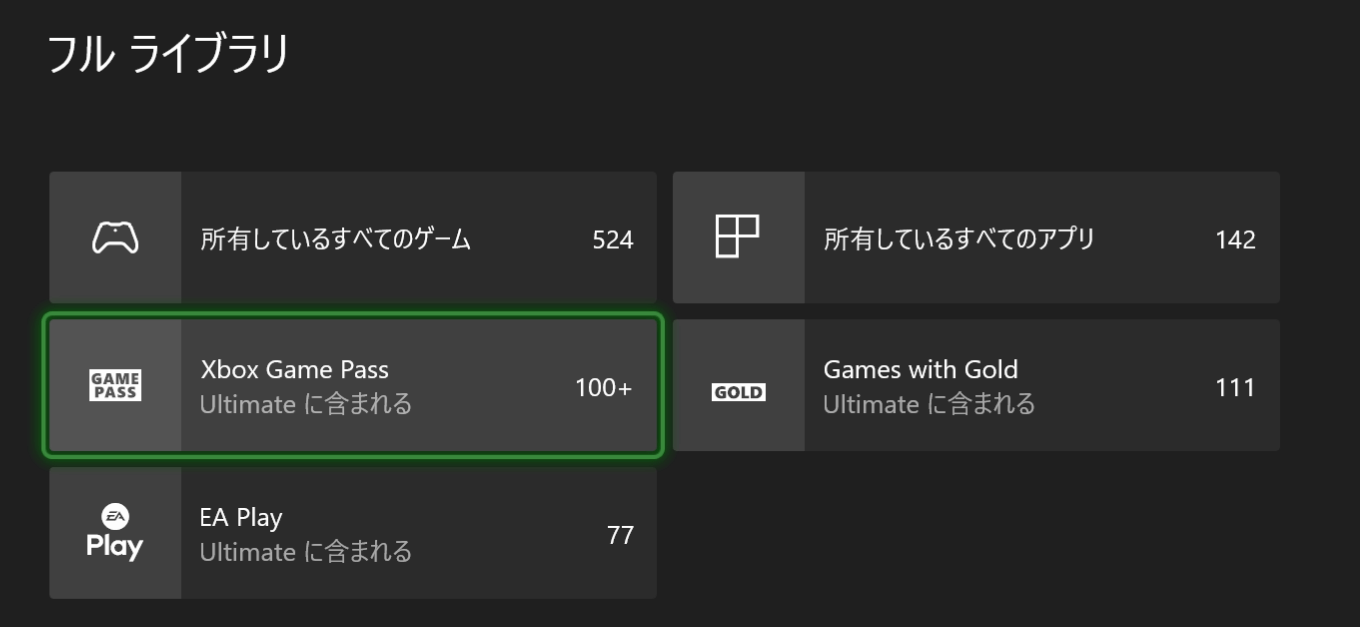
Task: Open 所有しているすべてのゲーム tile
Action: click(x=353, y=237)
